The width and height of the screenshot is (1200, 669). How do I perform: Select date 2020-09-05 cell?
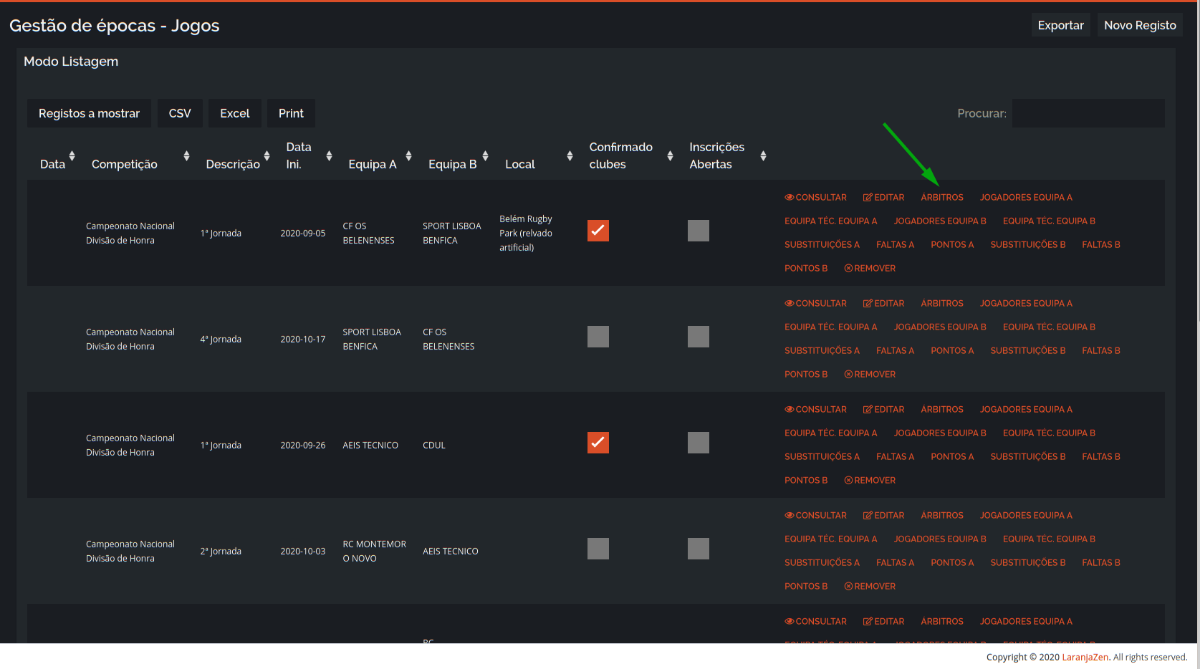point(303,233)
